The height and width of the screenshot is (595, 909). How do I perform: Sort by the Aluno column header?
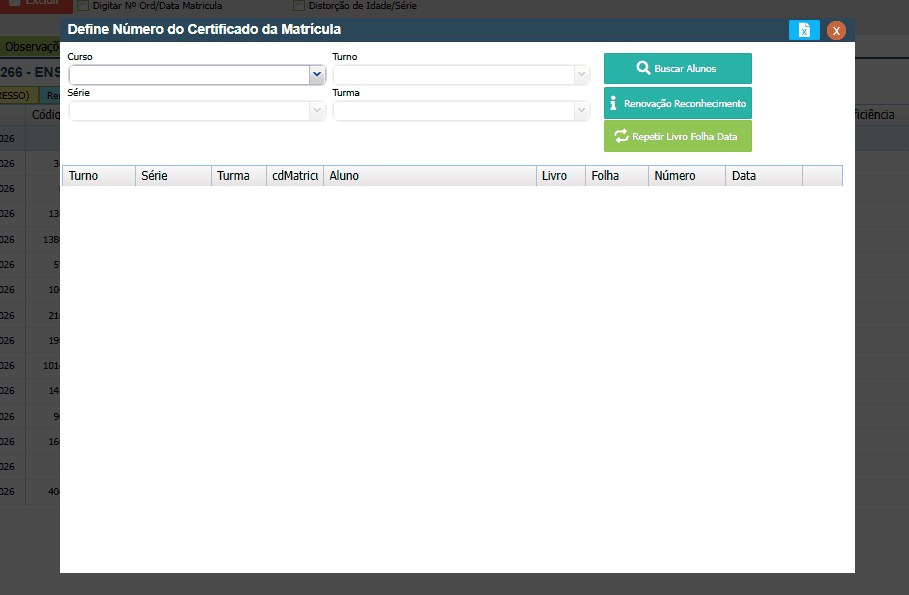click(430, 176)
